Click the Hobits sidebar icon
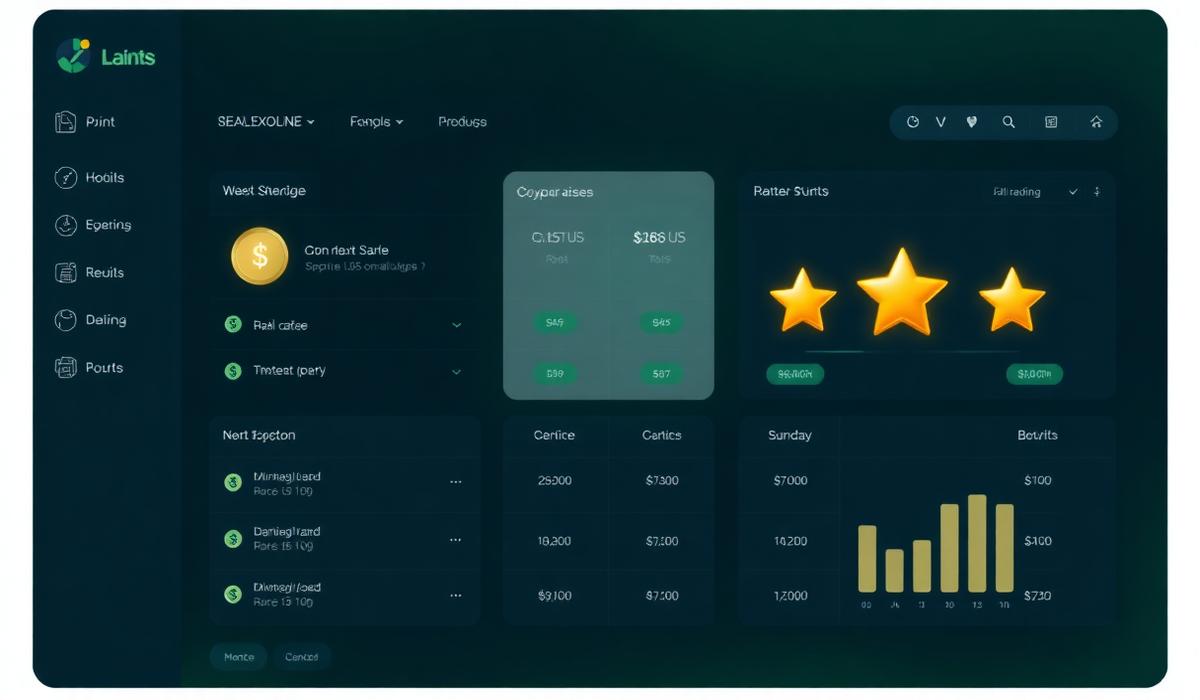The height and width of the screenshot is (700, 1200). (x=65, y=177)
